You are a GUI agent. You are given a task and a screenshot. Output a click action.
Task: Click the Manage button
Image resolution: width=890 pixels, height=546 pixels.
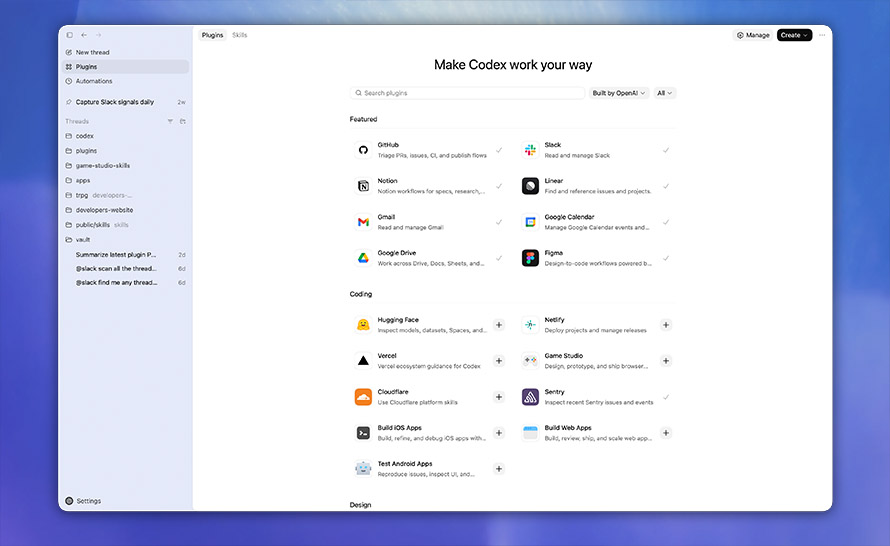tap(753, 35)
